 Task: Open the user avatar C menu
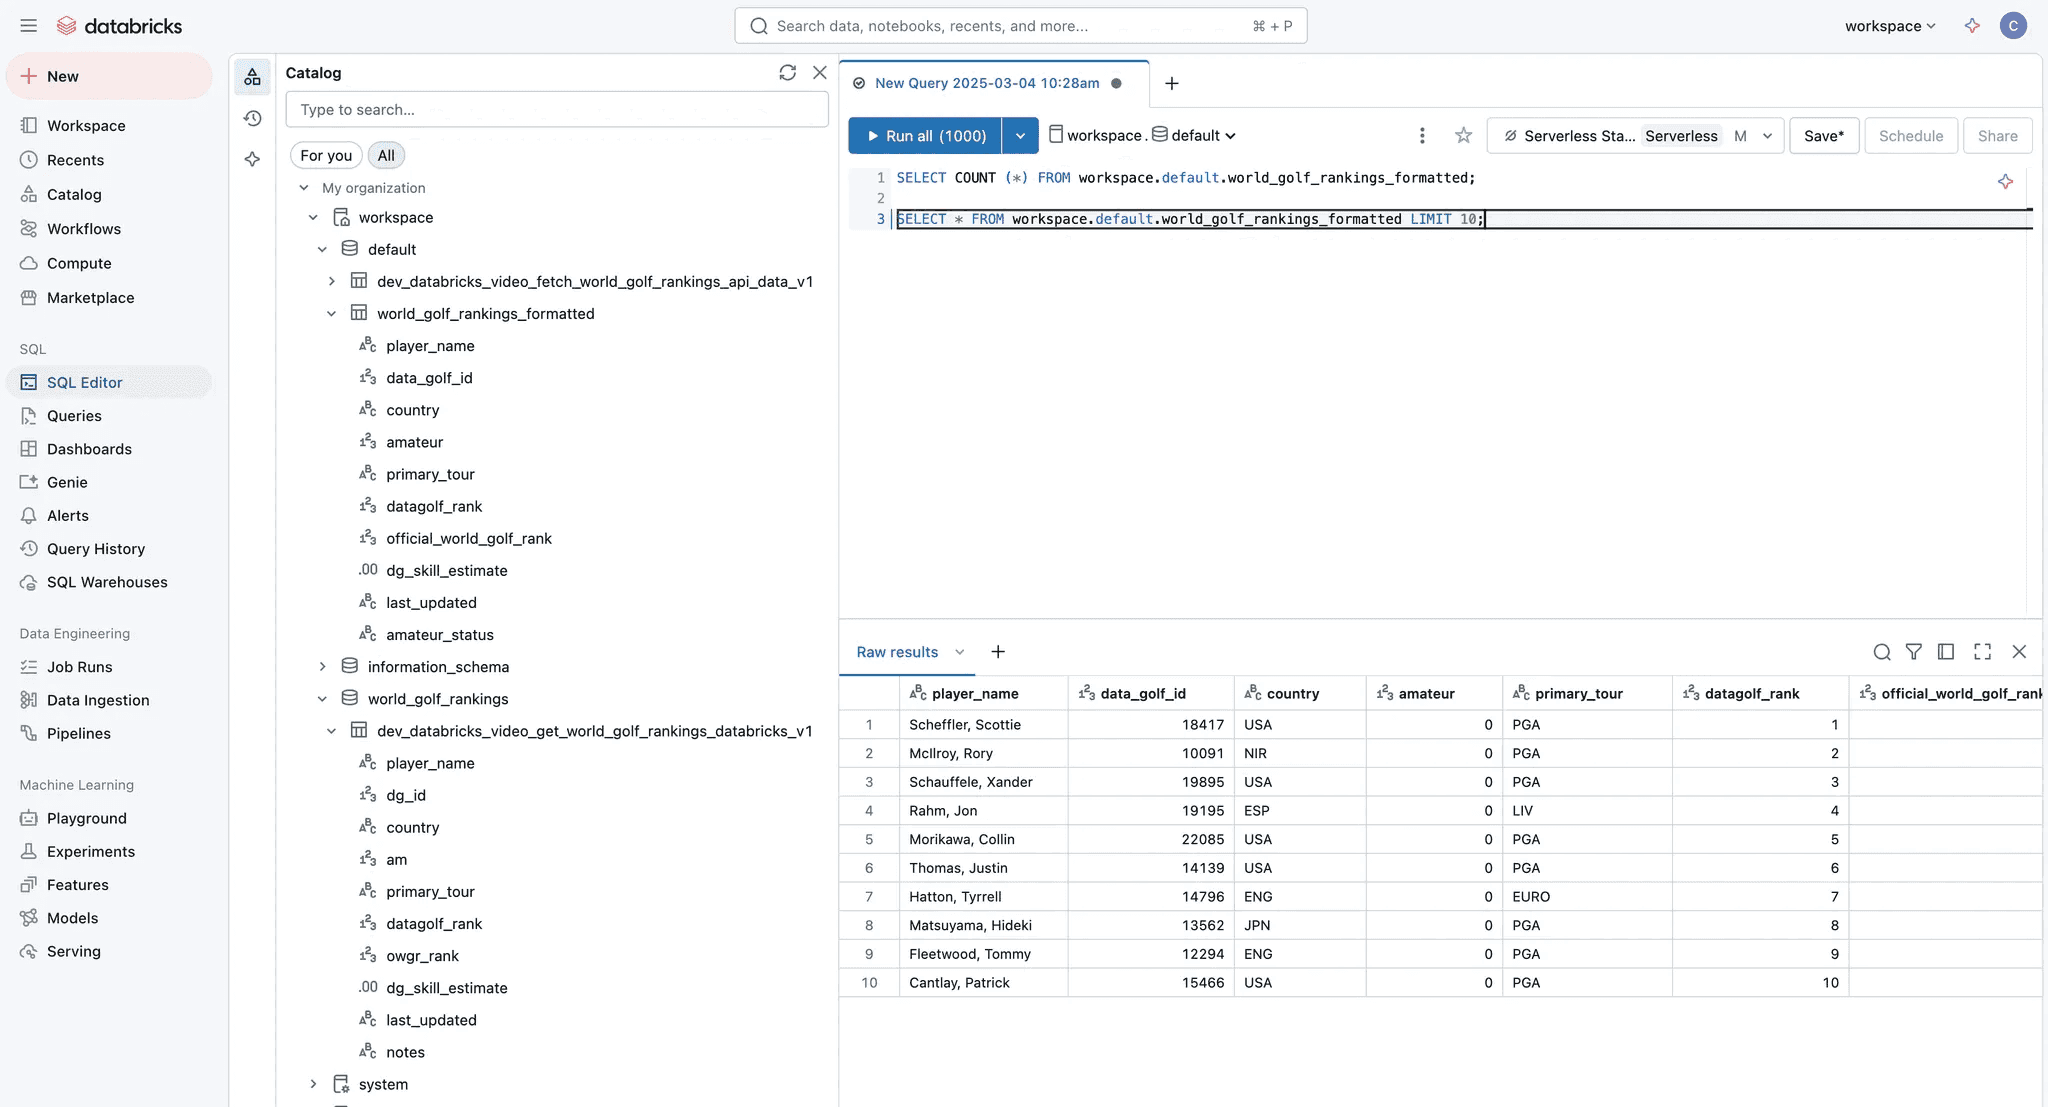click(2013, 26)
